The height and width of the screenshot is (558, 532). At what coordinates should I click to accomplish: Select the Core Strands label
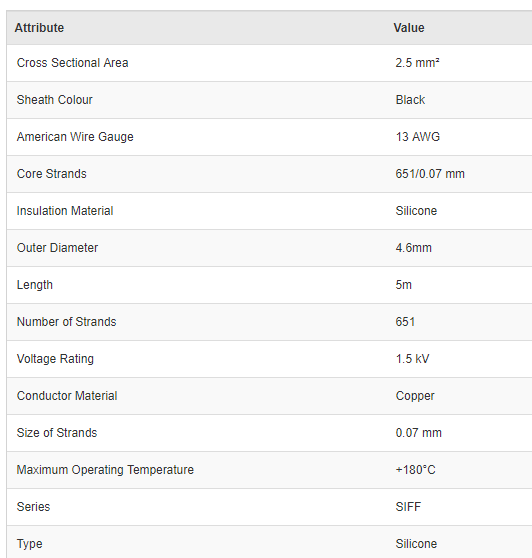[52, 174]
